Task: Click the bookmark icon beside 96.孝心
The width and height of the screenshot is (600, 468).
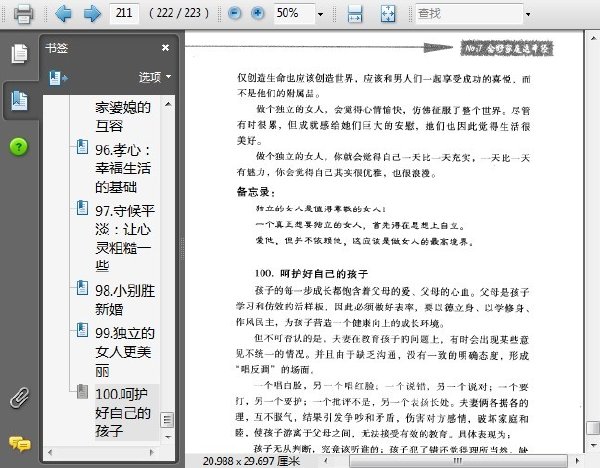Action: [82, 147]
